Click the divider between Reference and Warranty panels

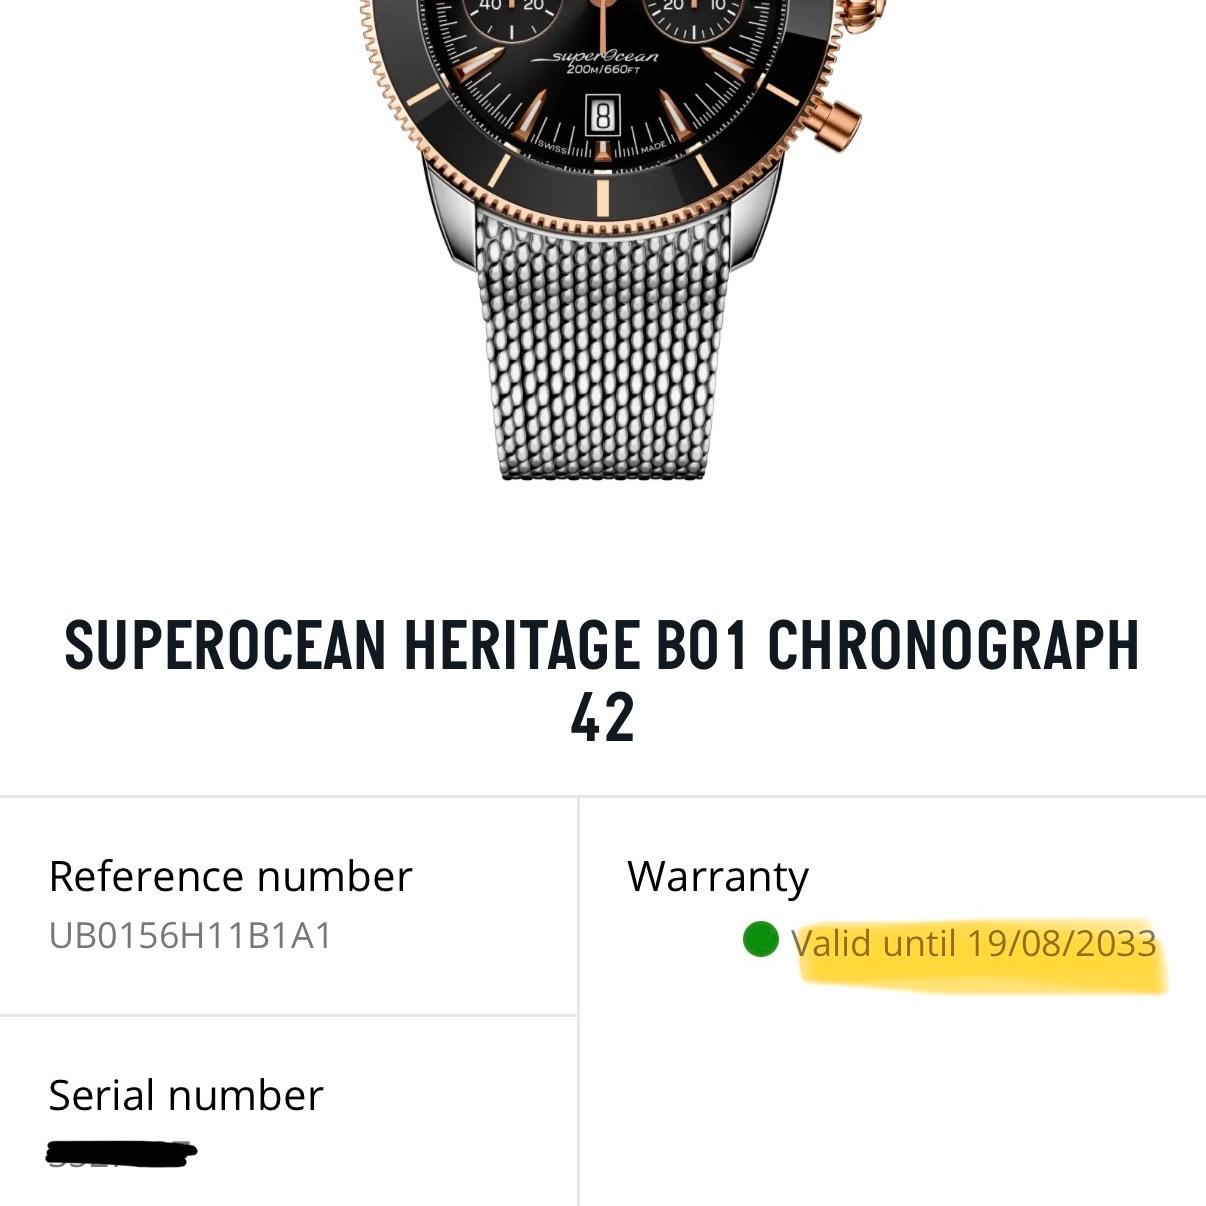click(578, 920)
